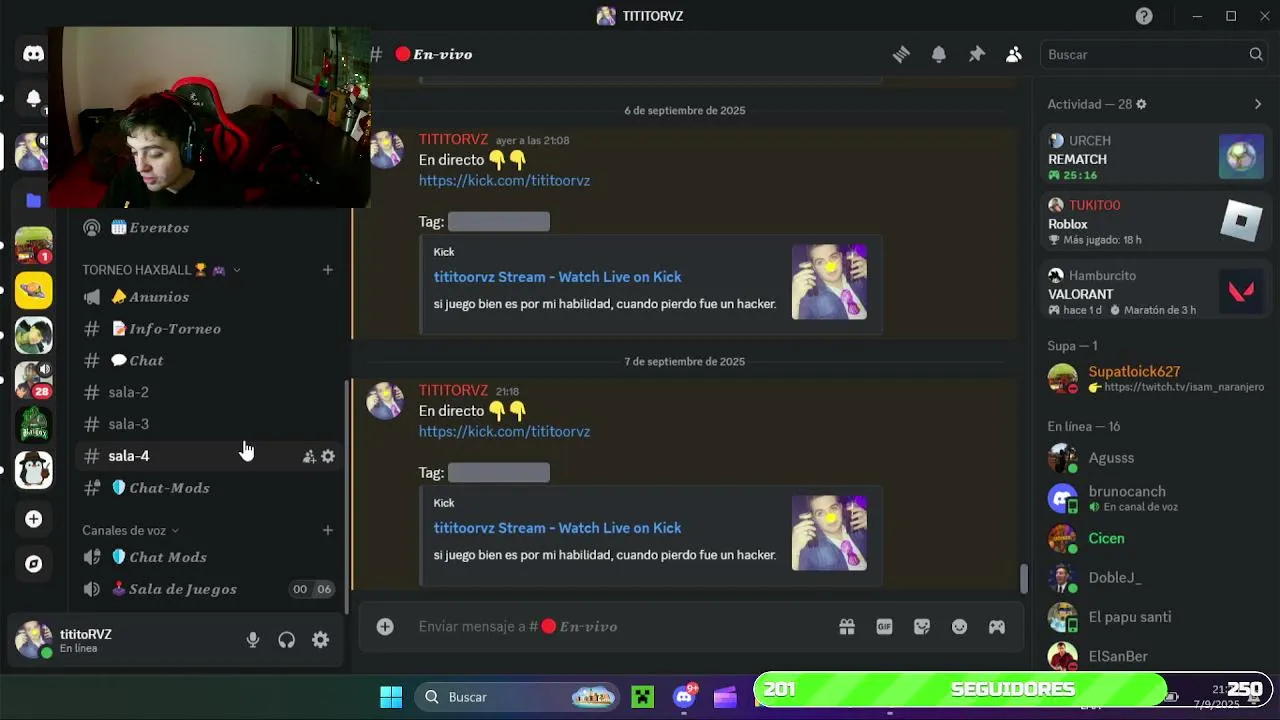Screen dimensions: 1280x720
Task: Open Discord direct messages home icon
Action: 34,54
